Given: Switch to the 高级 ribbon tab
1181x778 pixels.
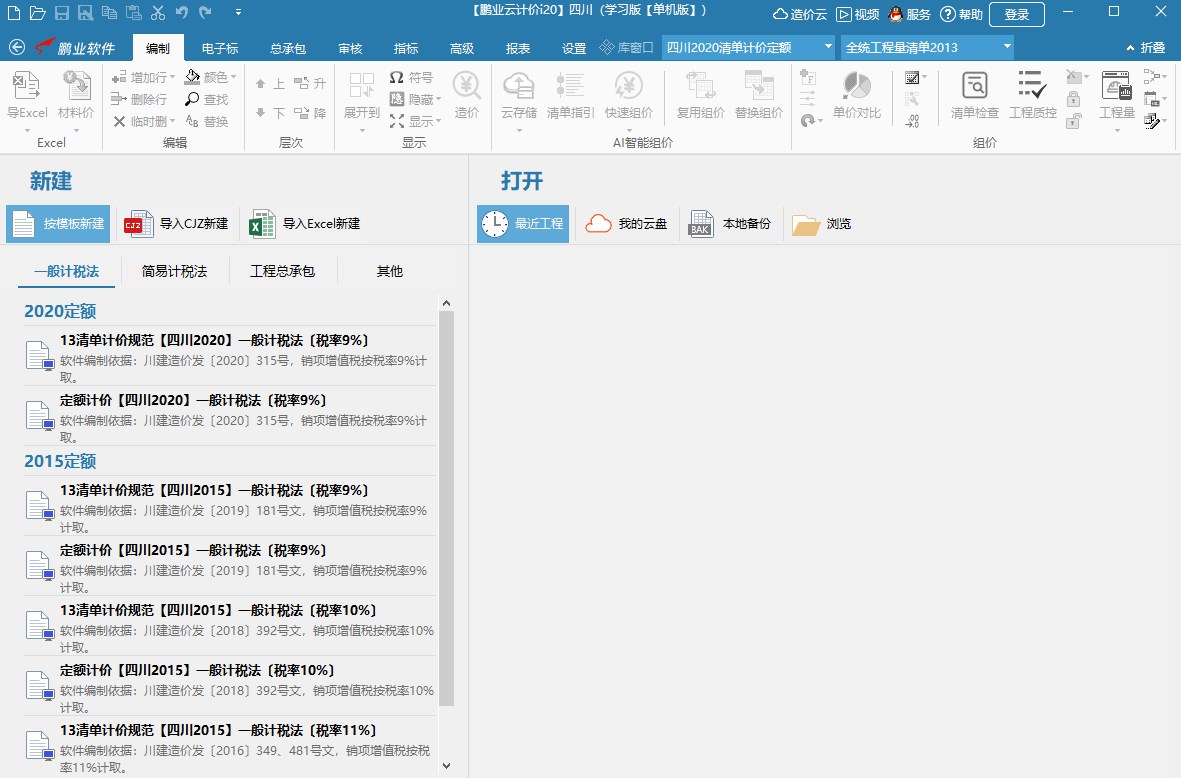Looking at the screenshot, I should [462, 48].
